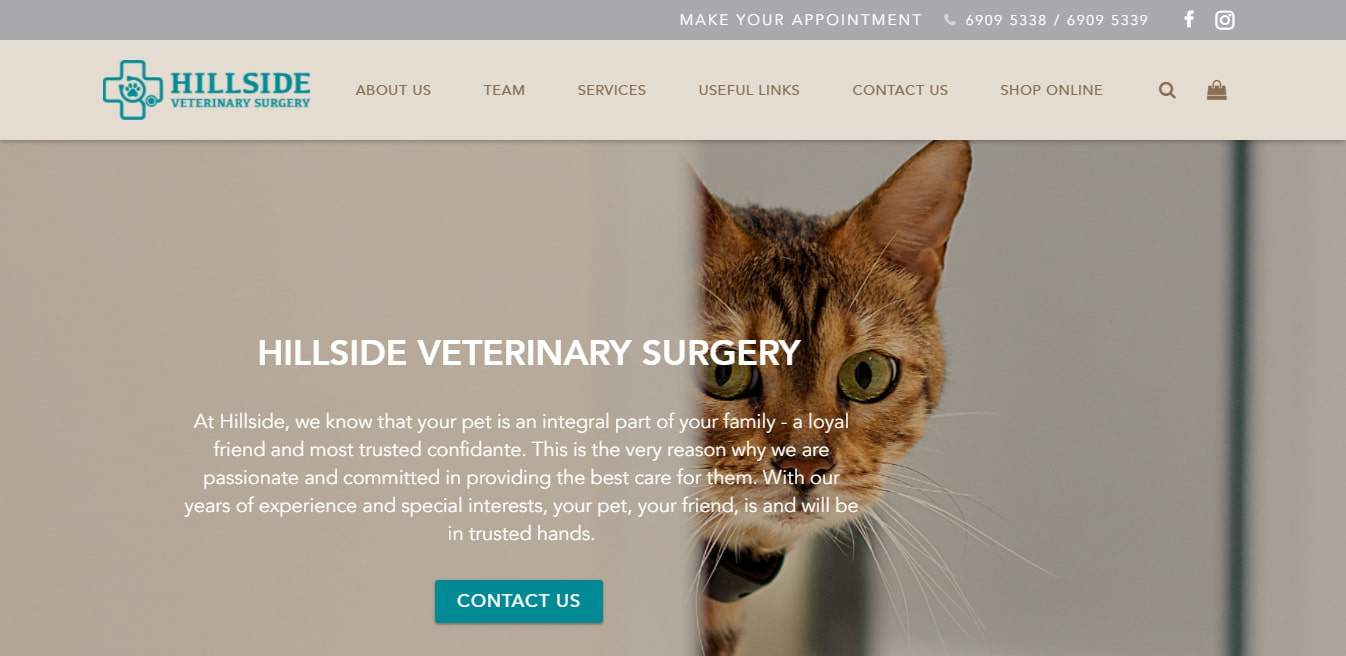Screen dimensions: 1346x656
Task: Click the 6909 5339 phone number
Action: click(x=1107, y=20)
